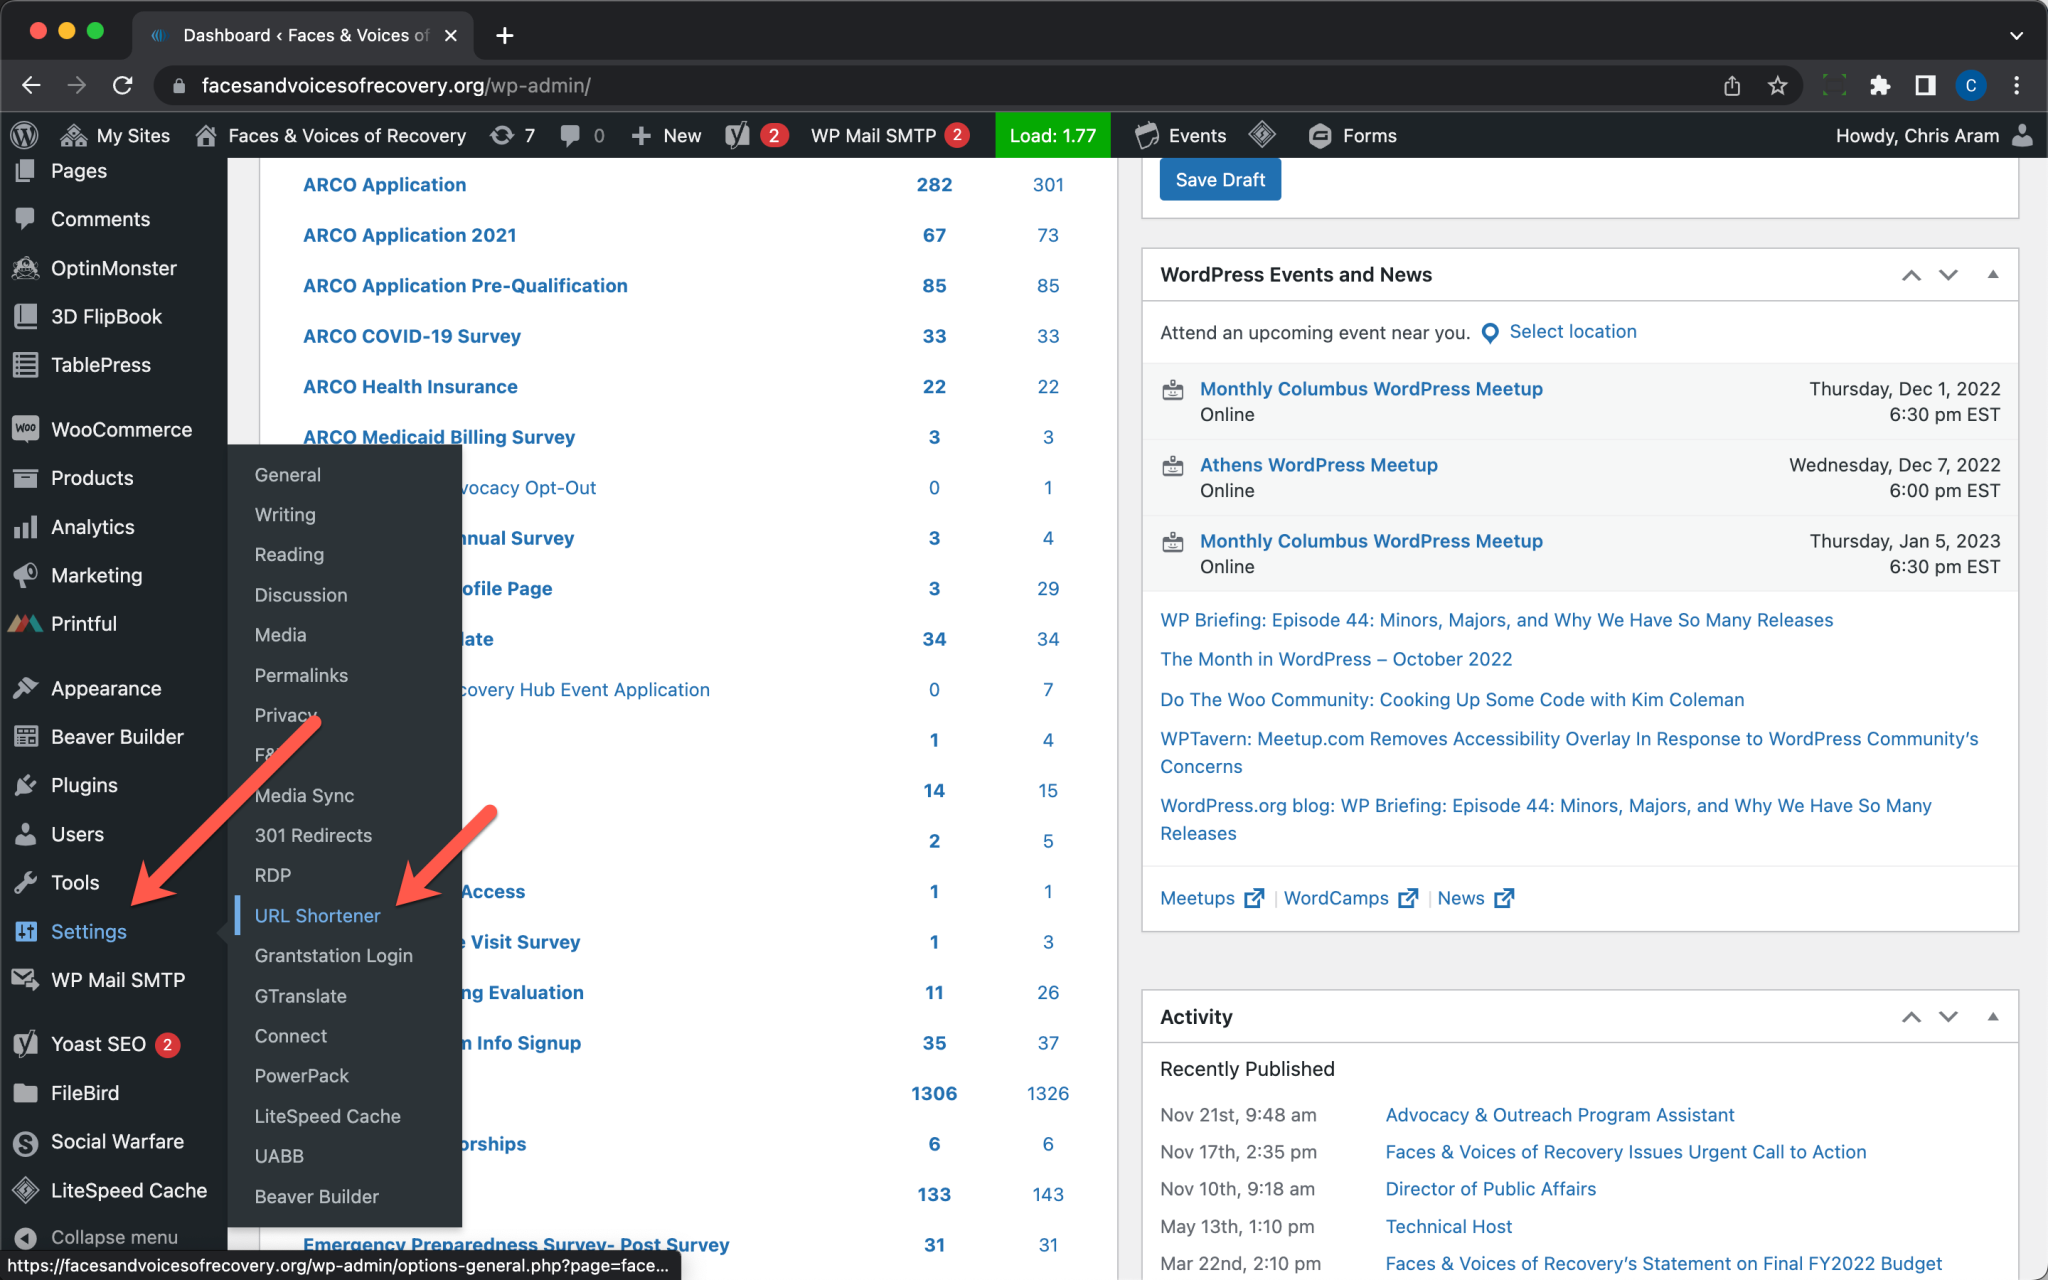The image size is (2048, 1280).
Task: Click the bookmark star icon in address bar
Action: tap(1777, 86)
